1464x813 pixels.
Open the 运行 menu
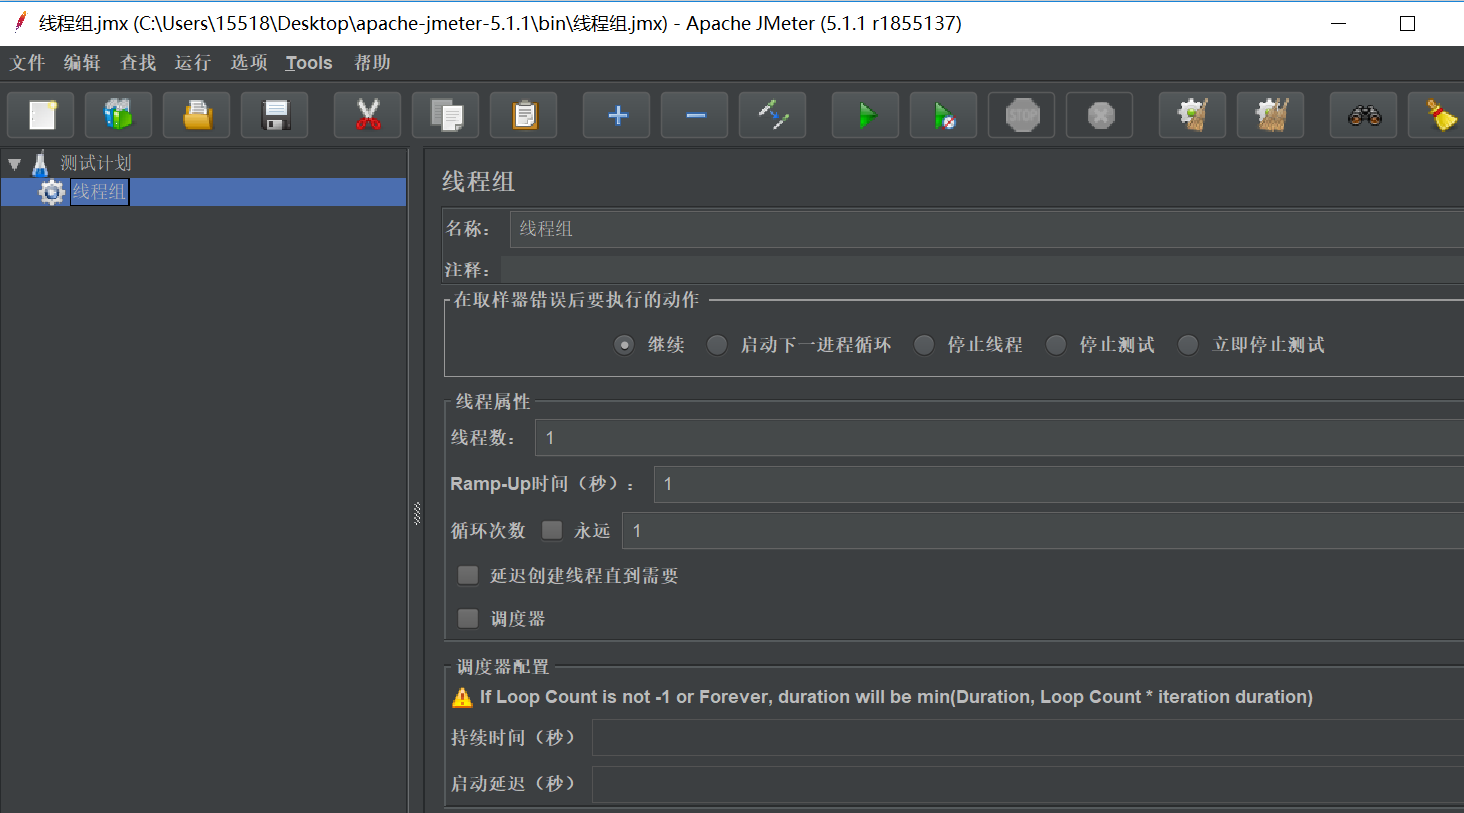tap(192, 63)
